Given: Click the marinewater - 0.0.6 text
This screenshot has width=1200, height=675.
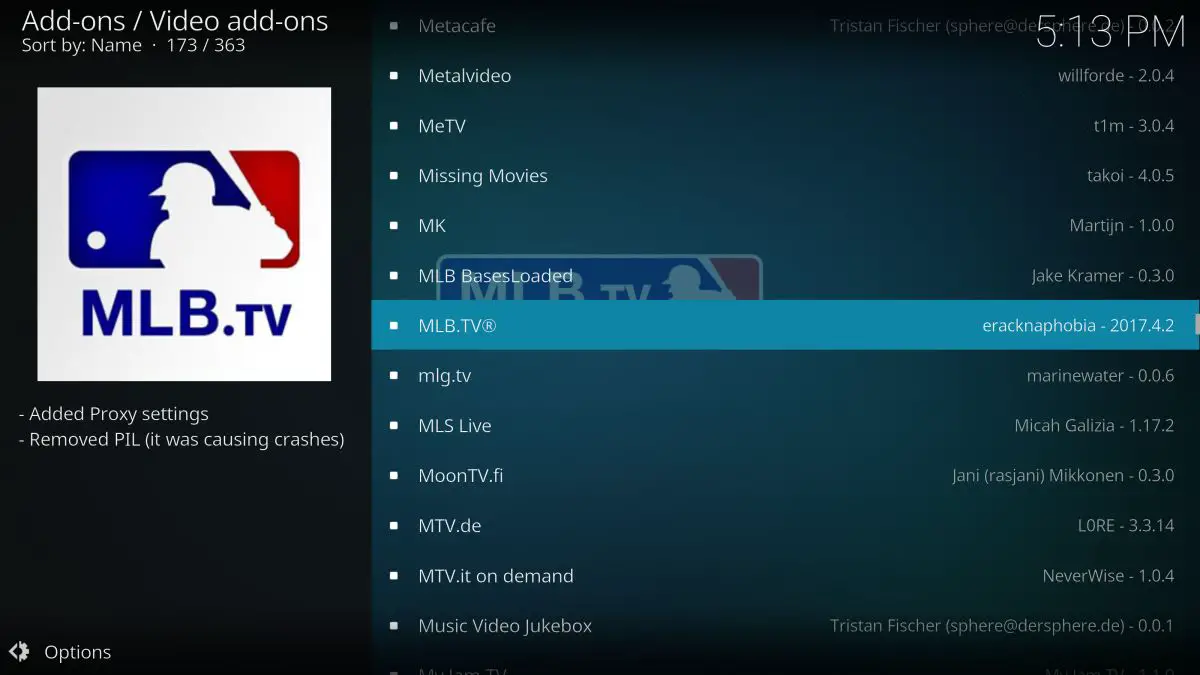Looking at the screenshot, I should tap(1101, 376).
